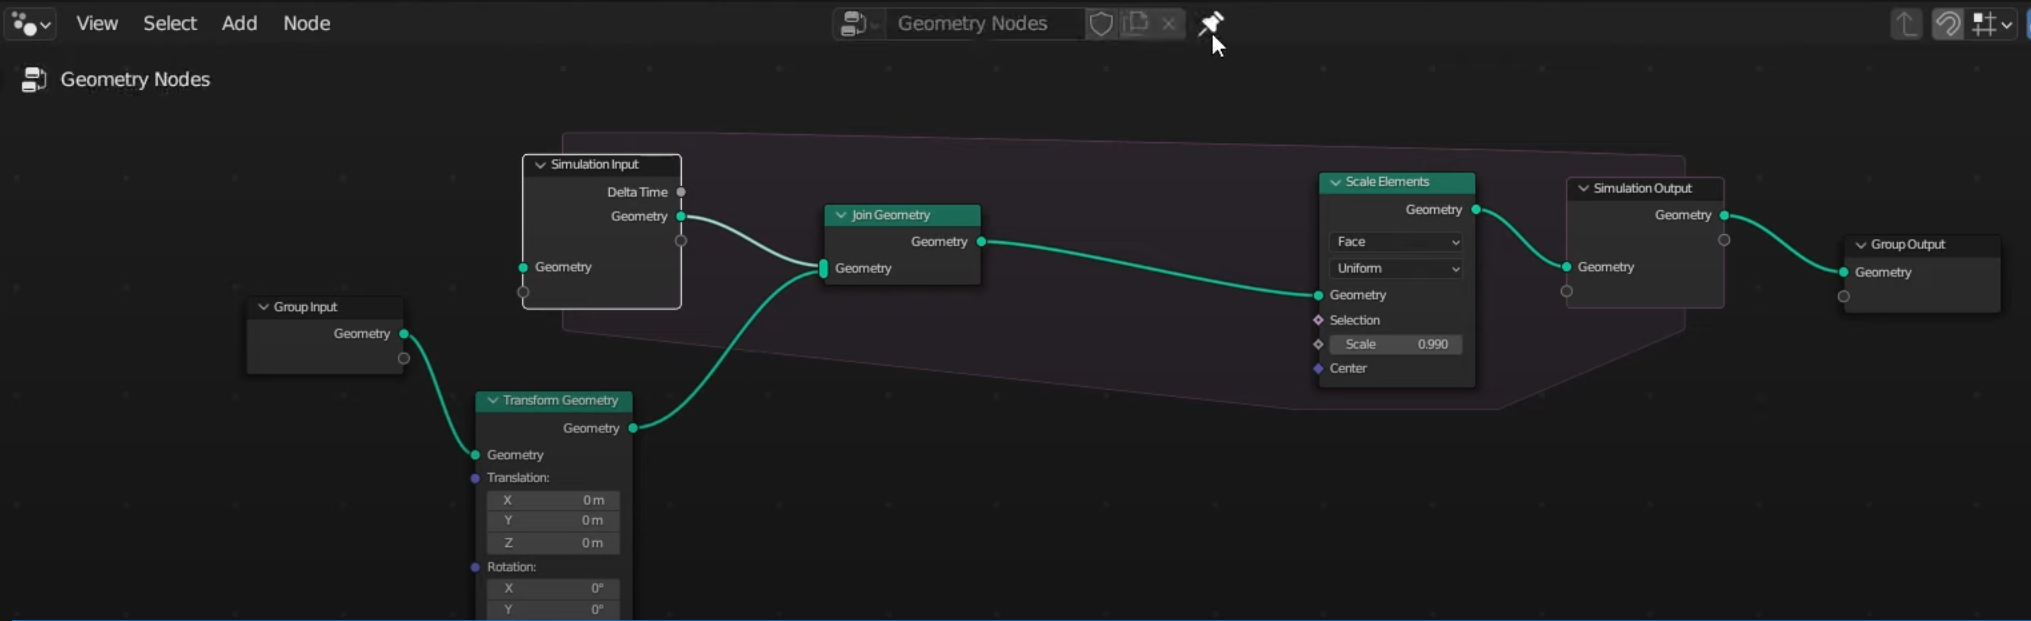2031x621 pixels.
Task: Click Scale Elements Selection socket
Action: tap(1318, 320)
